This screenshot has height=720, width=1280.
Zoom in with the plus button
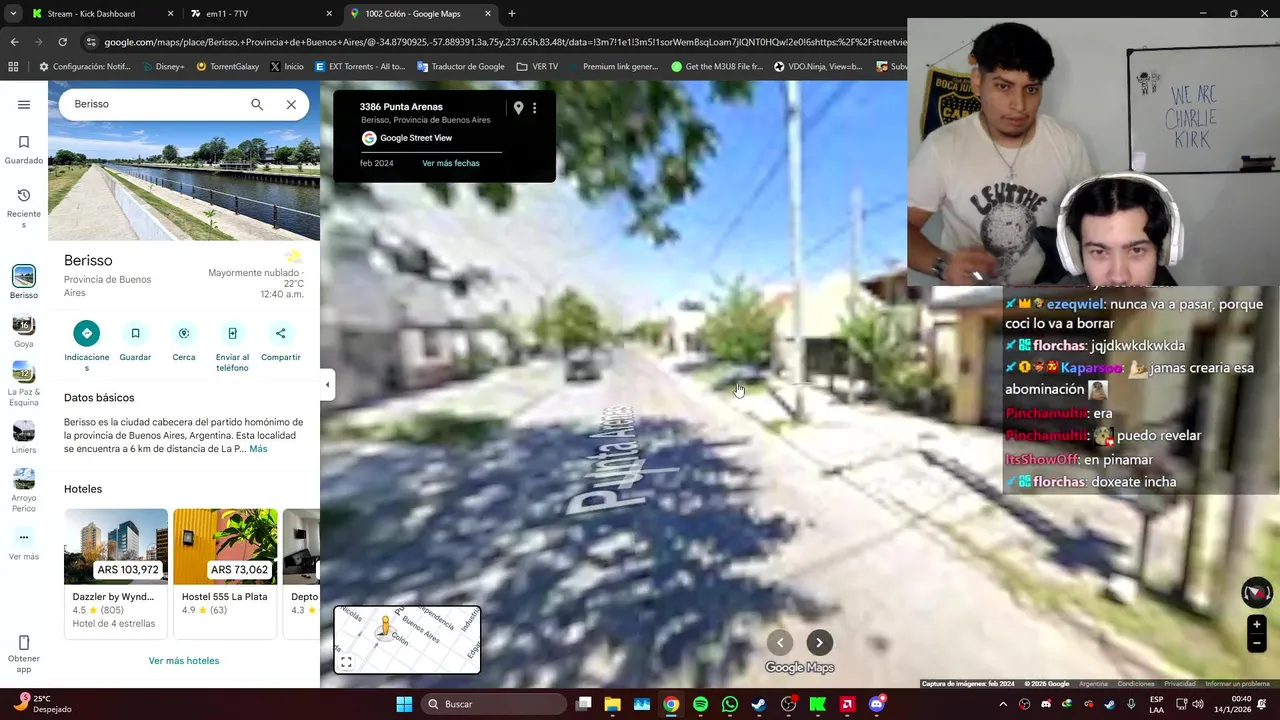point(1257,625)
